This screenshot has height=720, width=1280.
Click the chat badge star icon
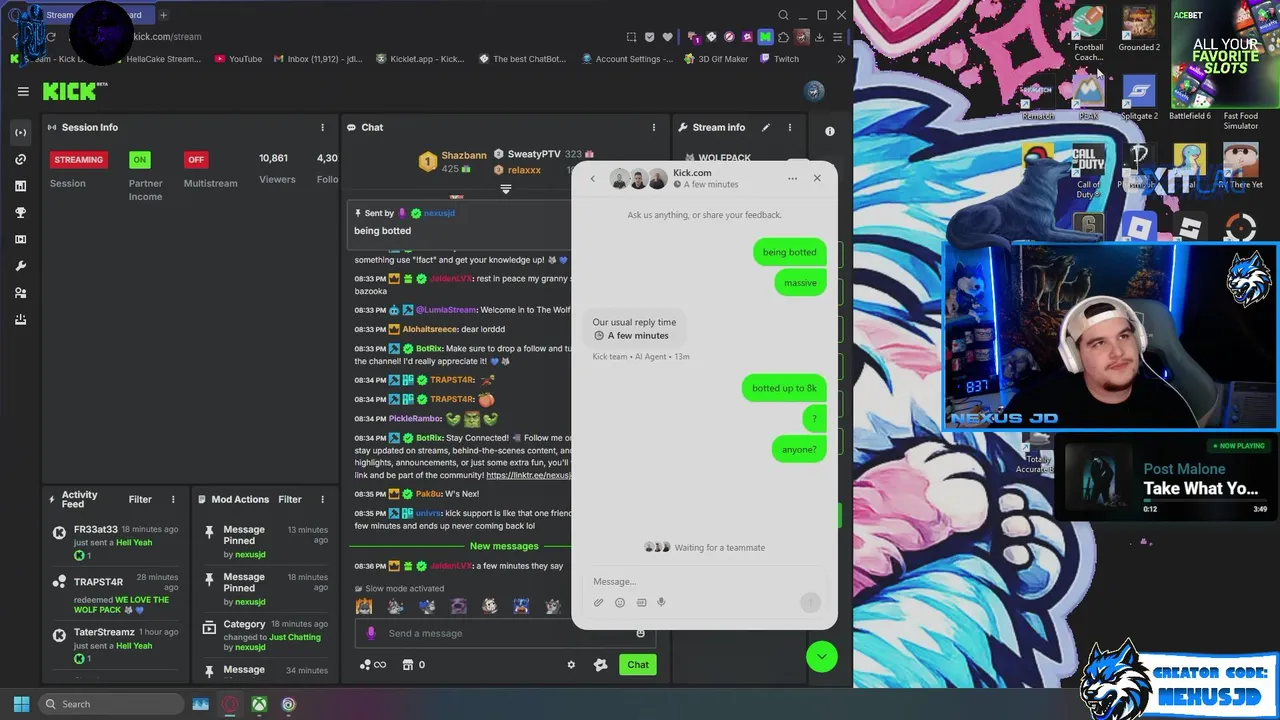tap(600, 665)
